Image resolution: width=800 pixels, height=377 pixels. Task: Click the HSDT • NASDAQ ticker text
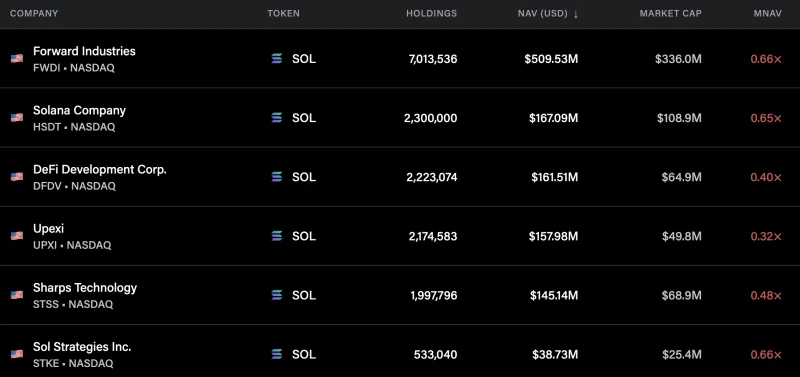(x=74, y=127)
